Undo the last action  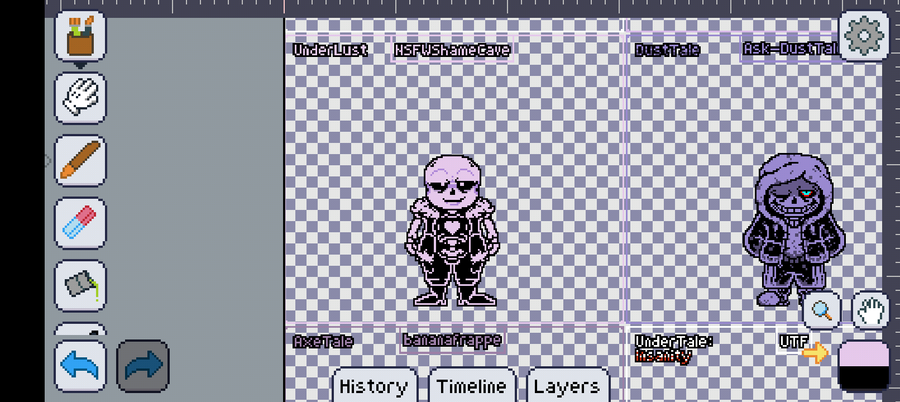[80, 366]
